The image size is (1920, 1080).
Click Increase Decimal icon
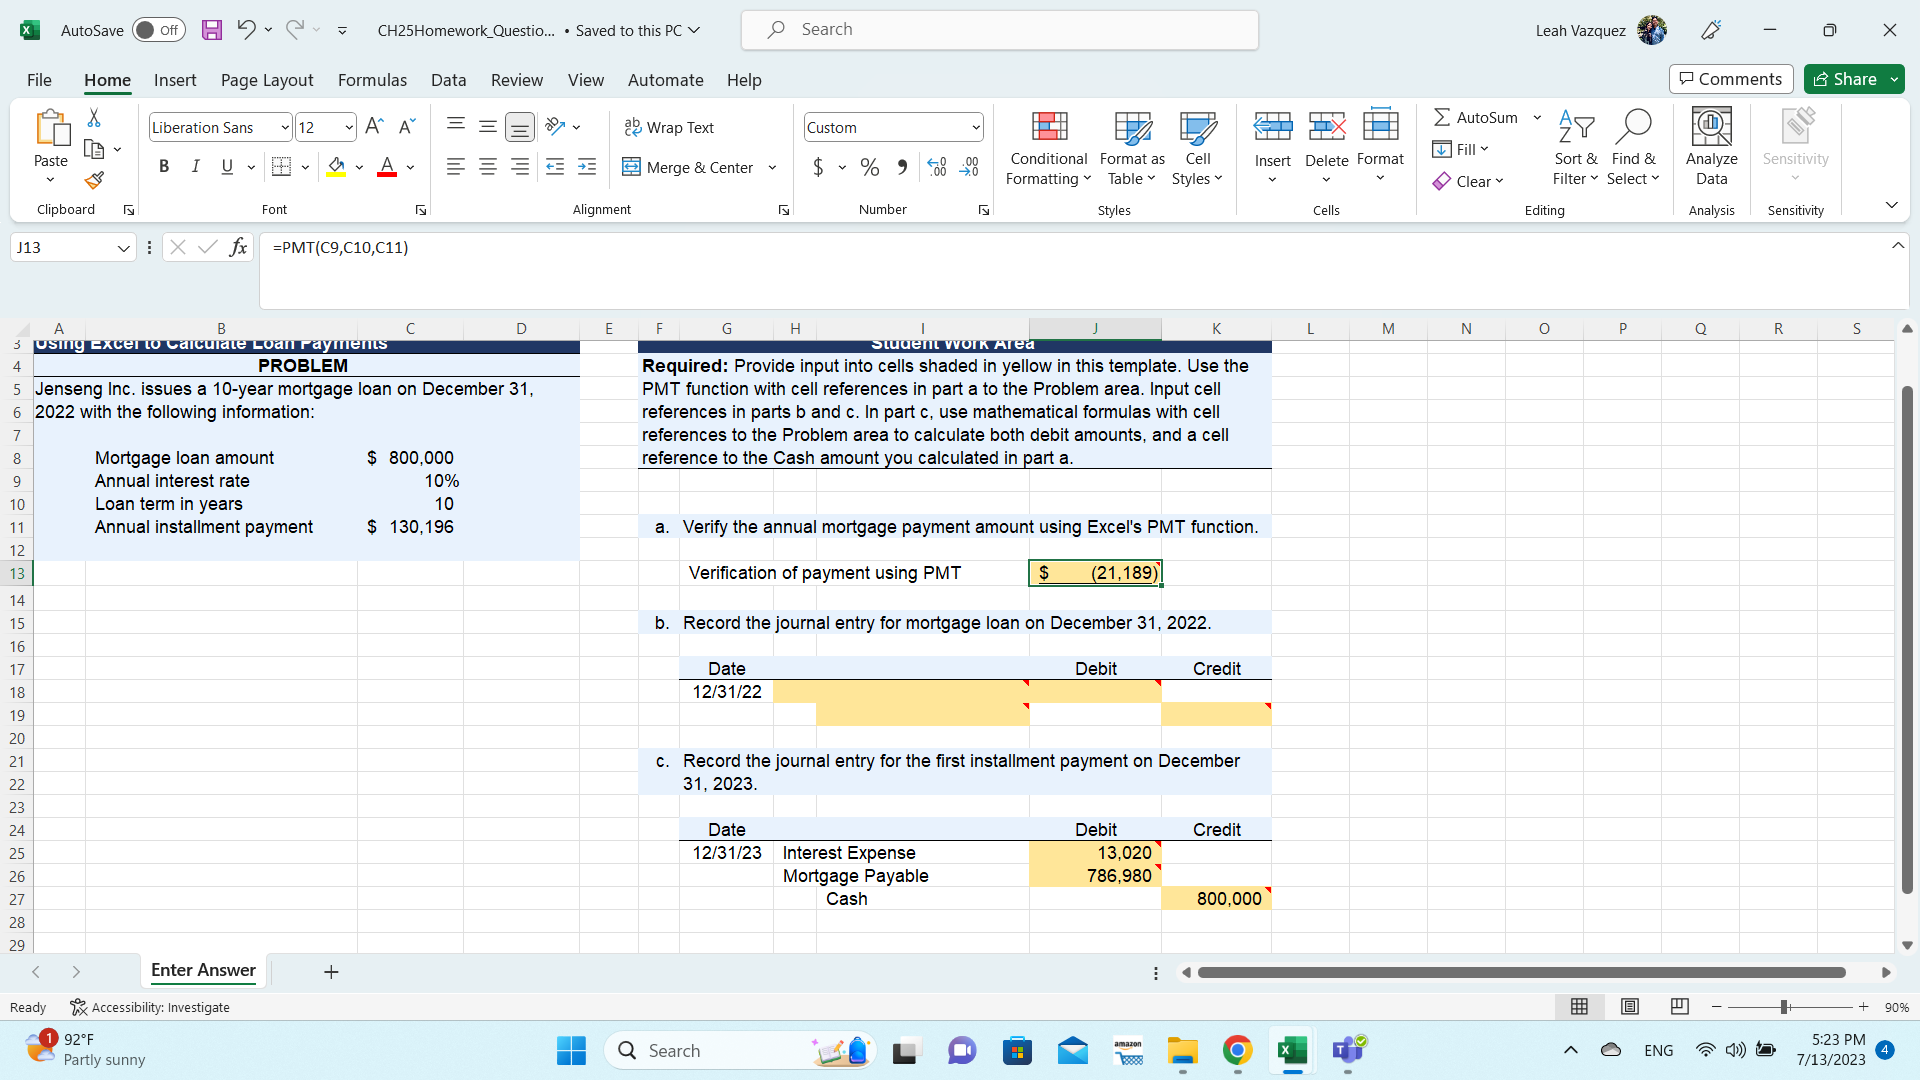tap(937, 167)
